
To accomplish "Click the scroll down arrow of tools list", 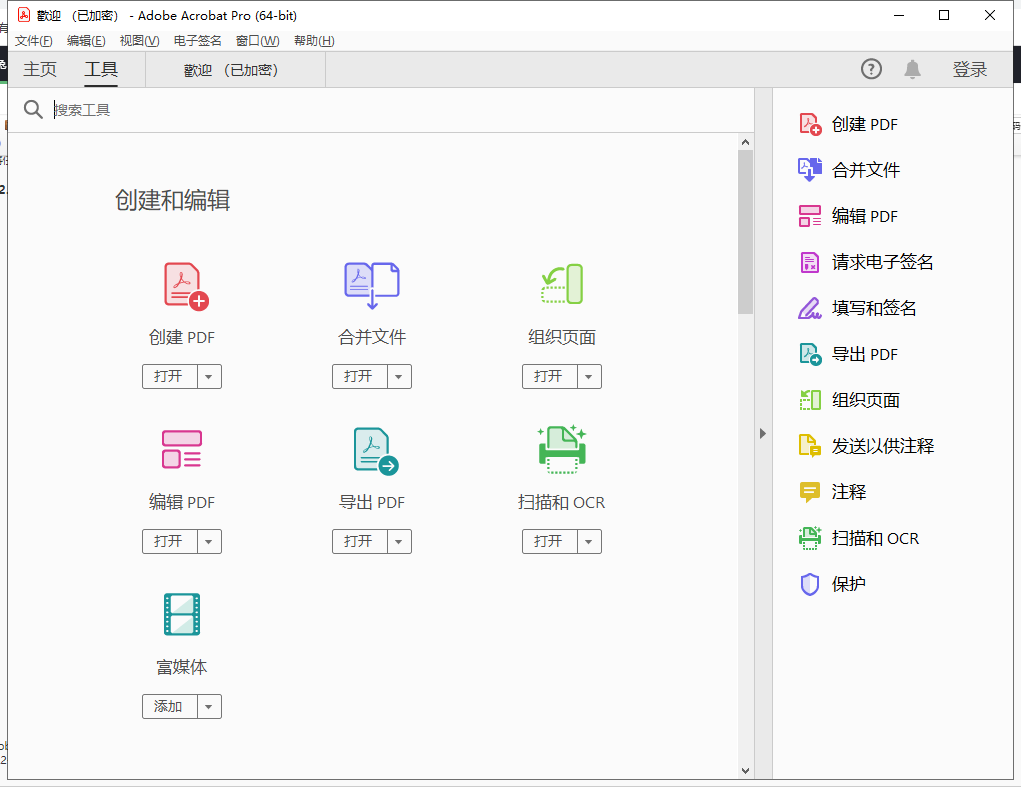I will pos(746,771).
